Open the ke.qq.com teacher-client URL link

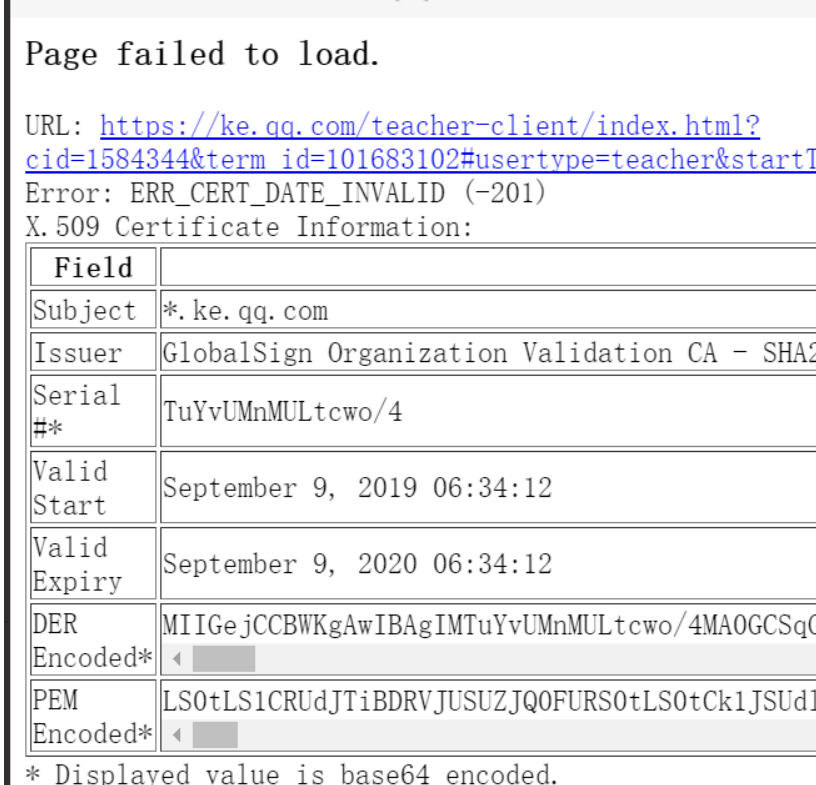[430, 126]
